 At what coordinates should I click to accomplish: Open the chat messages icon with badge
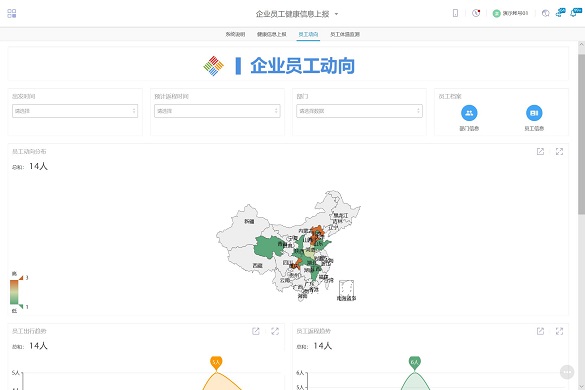(x=560, y=13)
